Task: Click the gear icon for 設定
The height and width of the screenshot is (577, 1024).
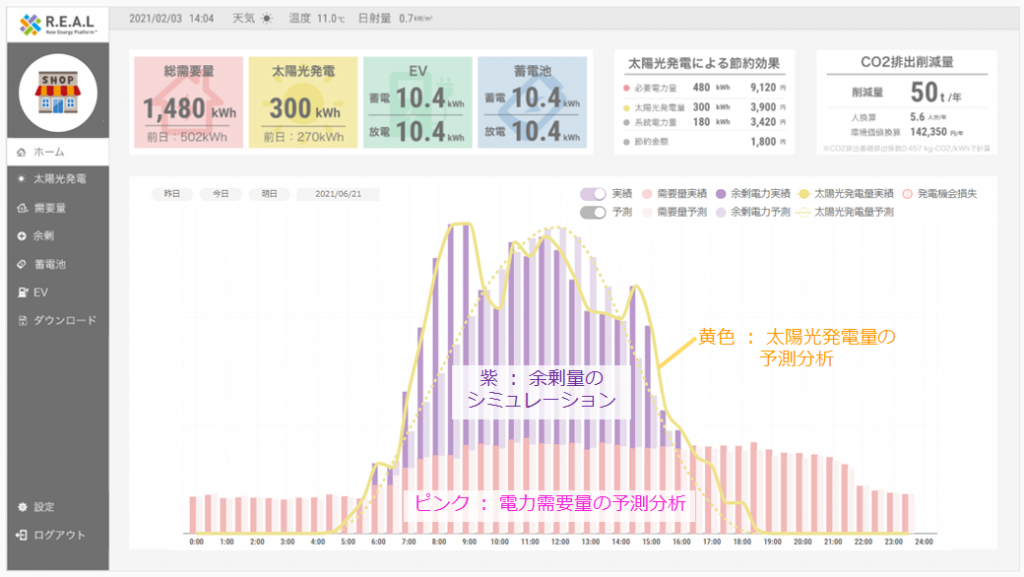Action: click(x=22, y=507)
